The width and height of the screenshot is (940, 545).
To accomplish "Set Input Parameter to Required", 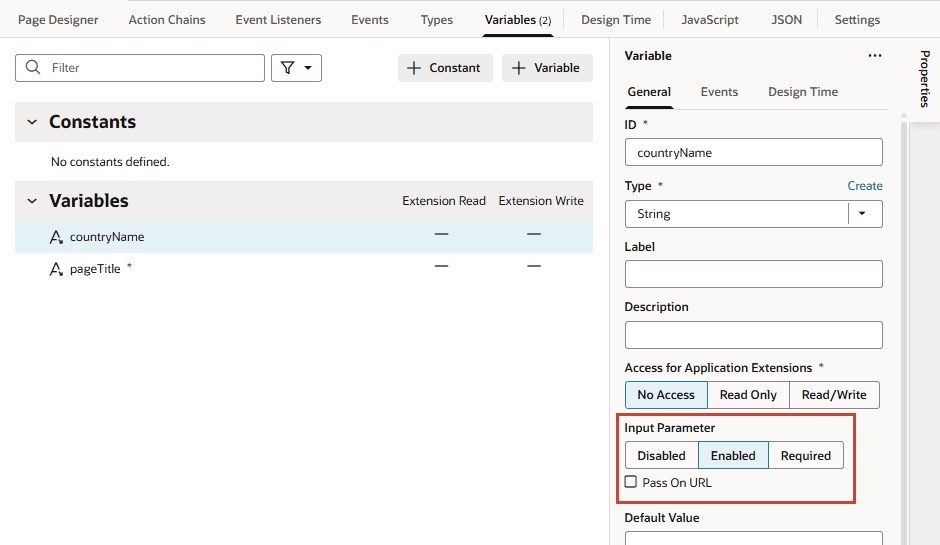I will click(x=806, y=456).
